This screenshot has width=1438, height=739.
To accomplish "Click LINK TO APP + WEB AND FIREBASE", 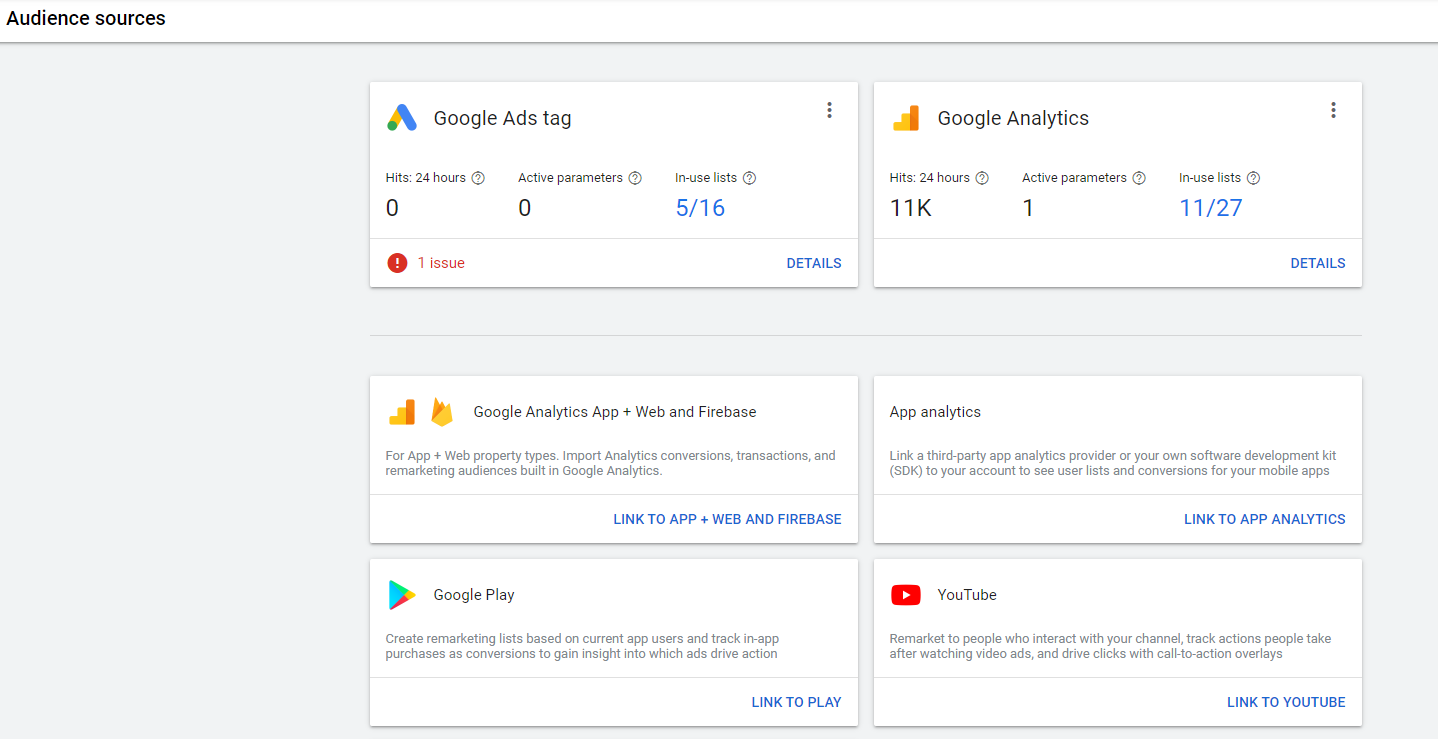I will click(727, 519).
